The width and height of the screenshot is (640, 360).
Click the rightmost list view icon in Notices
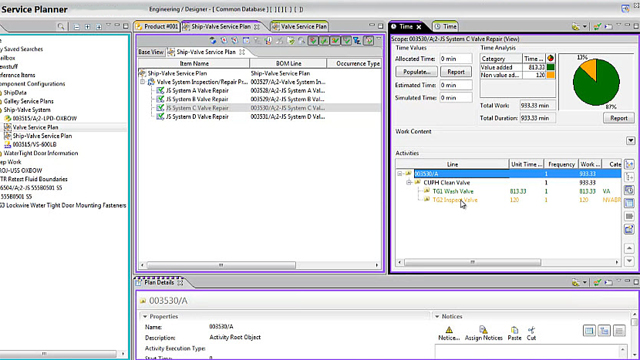click(619, 331)
